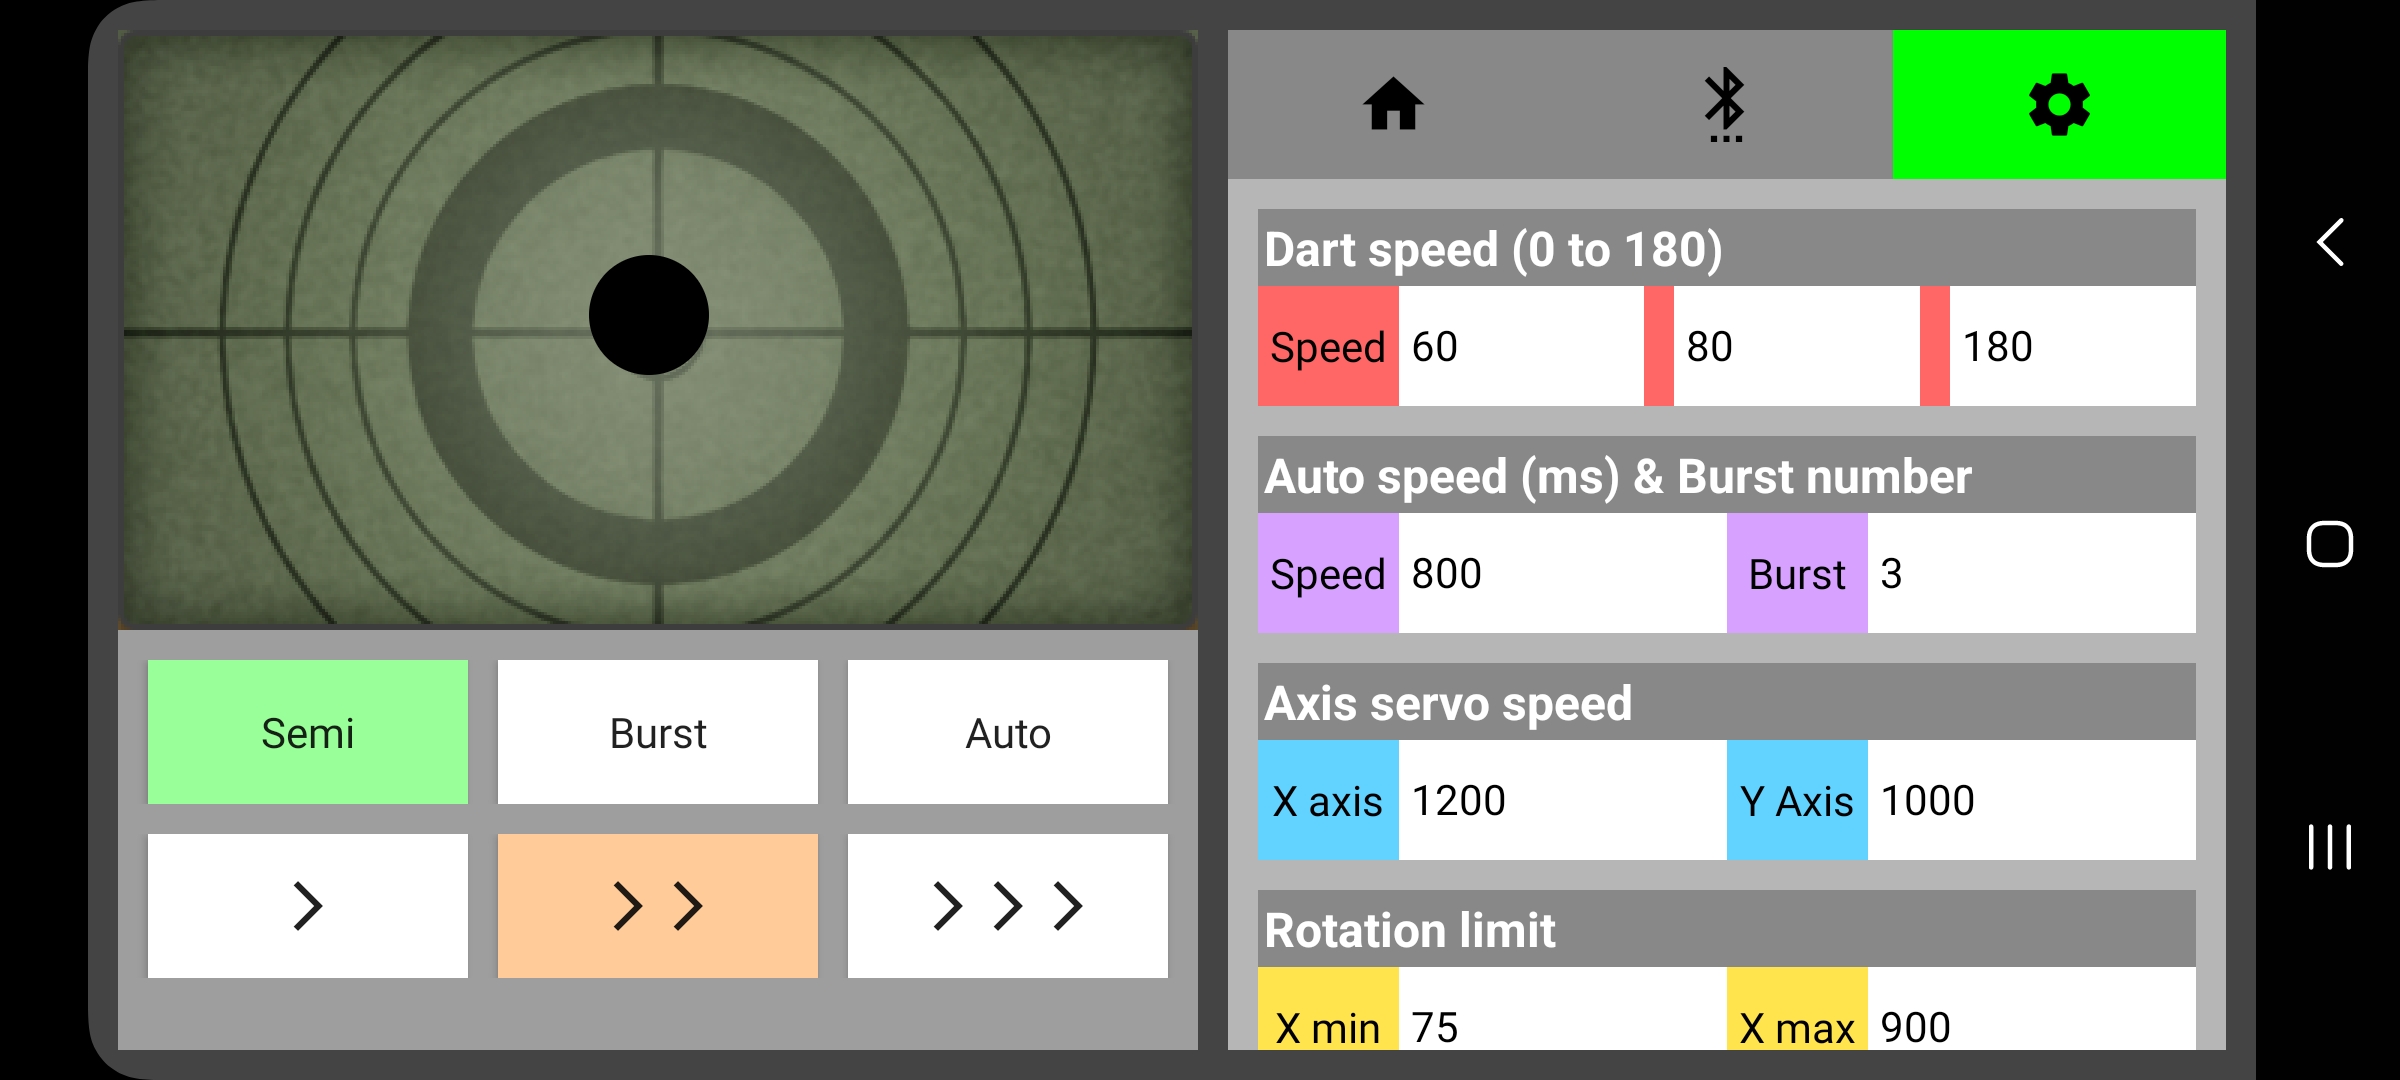Screen dimensions: 2400x1080
Task: Enable Semi fire mode
Action: pyautogui.click(x=307, y=732)
